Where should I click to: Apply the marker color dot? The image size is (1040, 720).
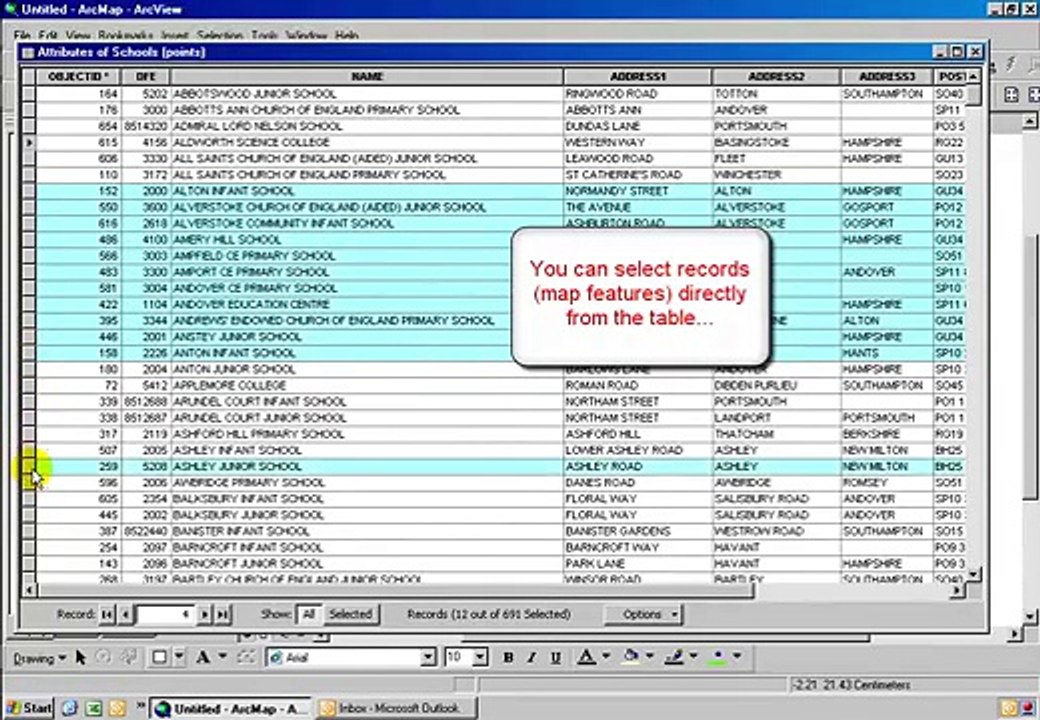coord(718,657)
